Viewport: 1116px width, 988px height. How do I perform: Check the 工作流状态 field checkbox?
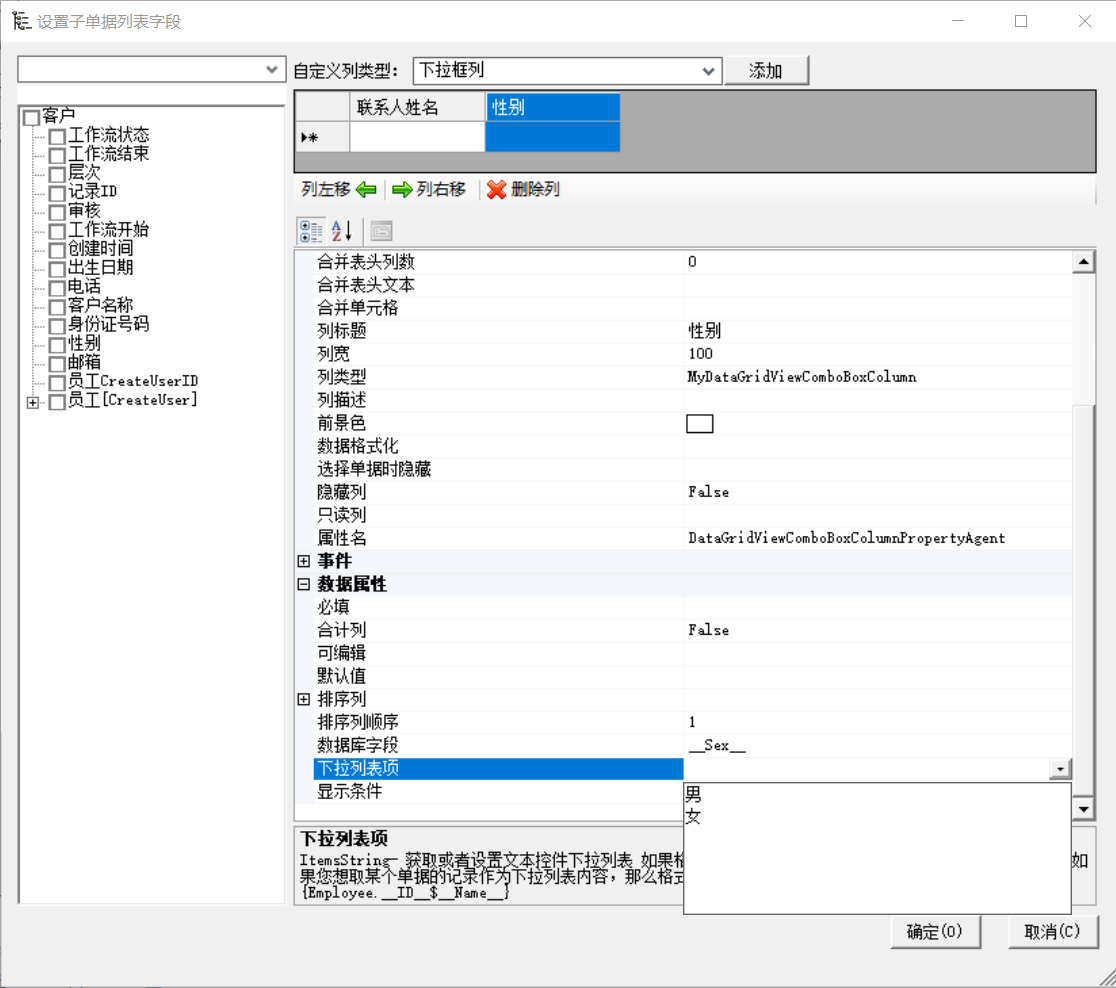(x=58, y=136)
